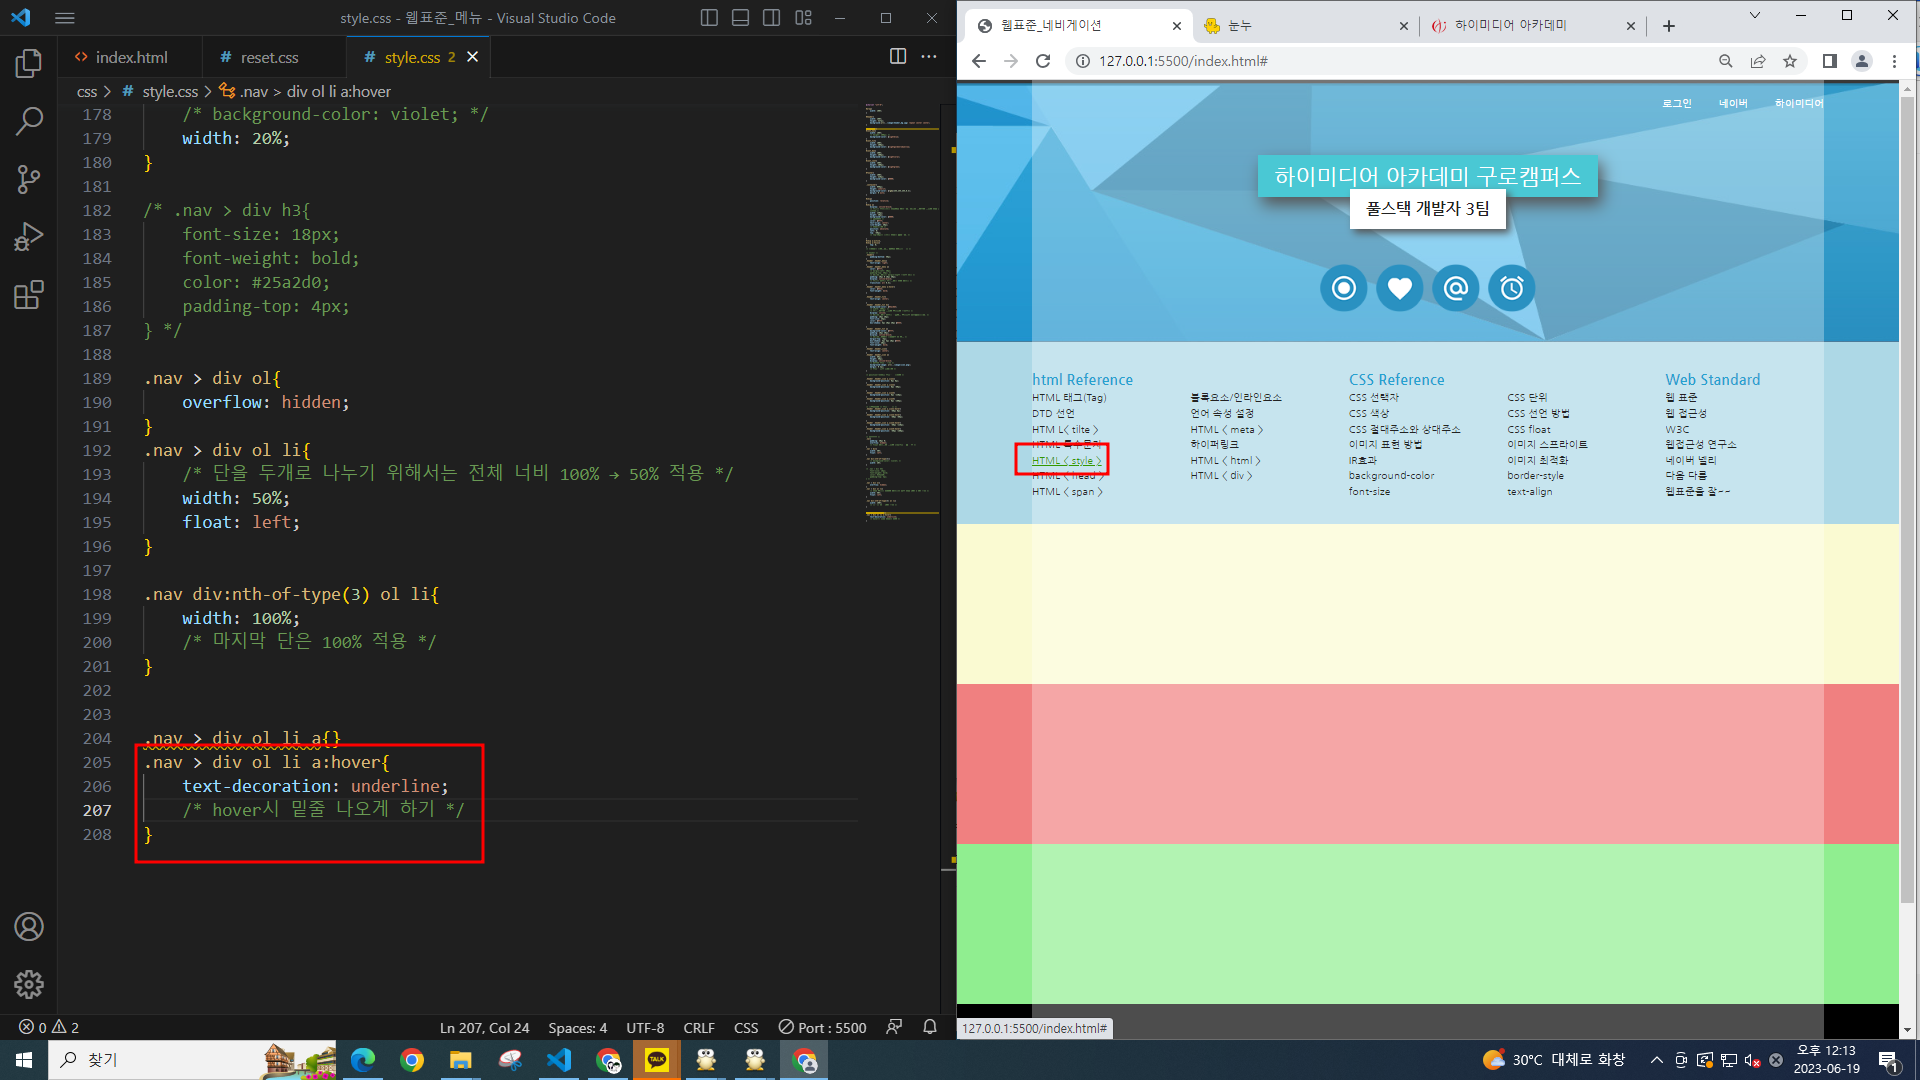This screenshot has height=1080, width=1920.
Task: Toggle the bottom panel layout button
Action: click(740, 18)
